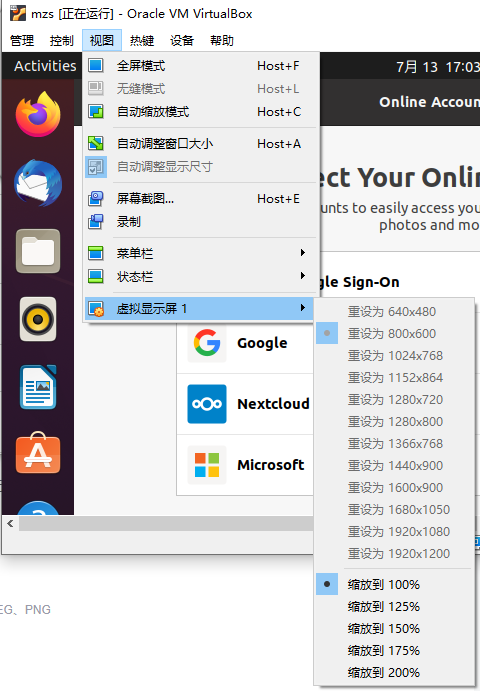Select 重设为 1152x864 resolution

pyautogui.click(x=394, y=378)
